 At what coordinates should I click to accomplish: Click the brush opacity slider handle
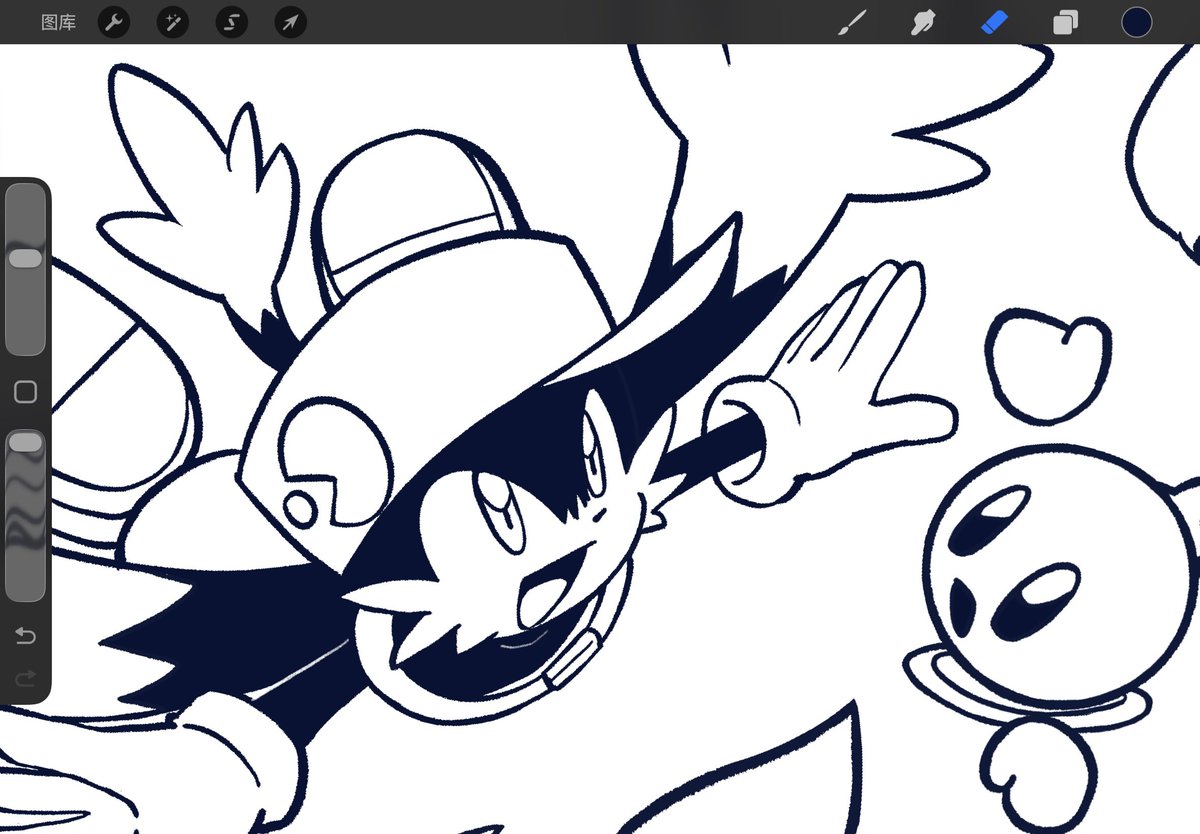tap(25, 442)
